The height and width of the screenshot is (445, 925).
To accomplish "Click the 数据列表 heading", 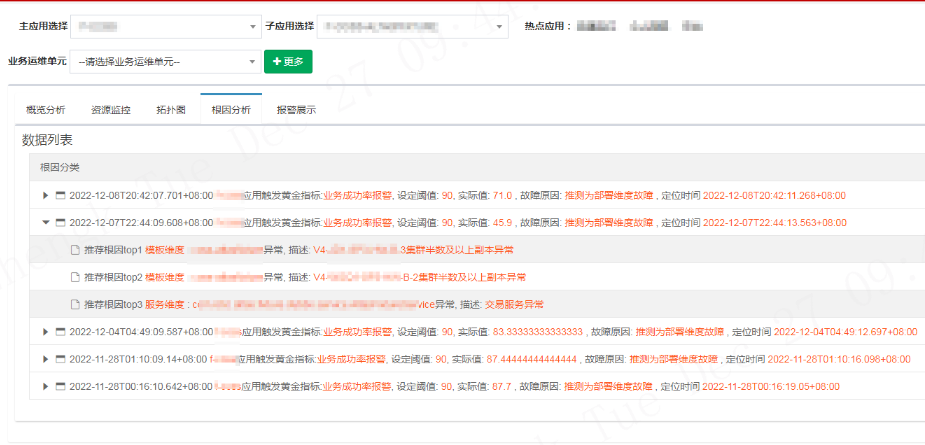I will click(x=47, y=140).
